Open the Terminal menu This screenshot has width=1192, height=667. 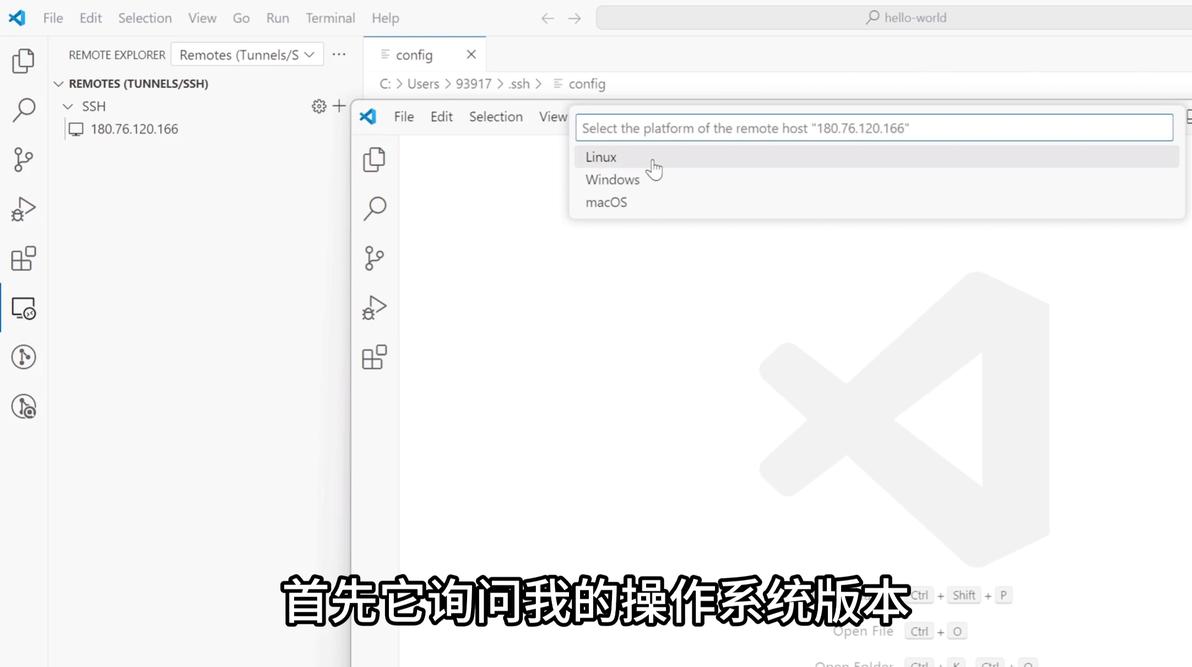(330, 18)
